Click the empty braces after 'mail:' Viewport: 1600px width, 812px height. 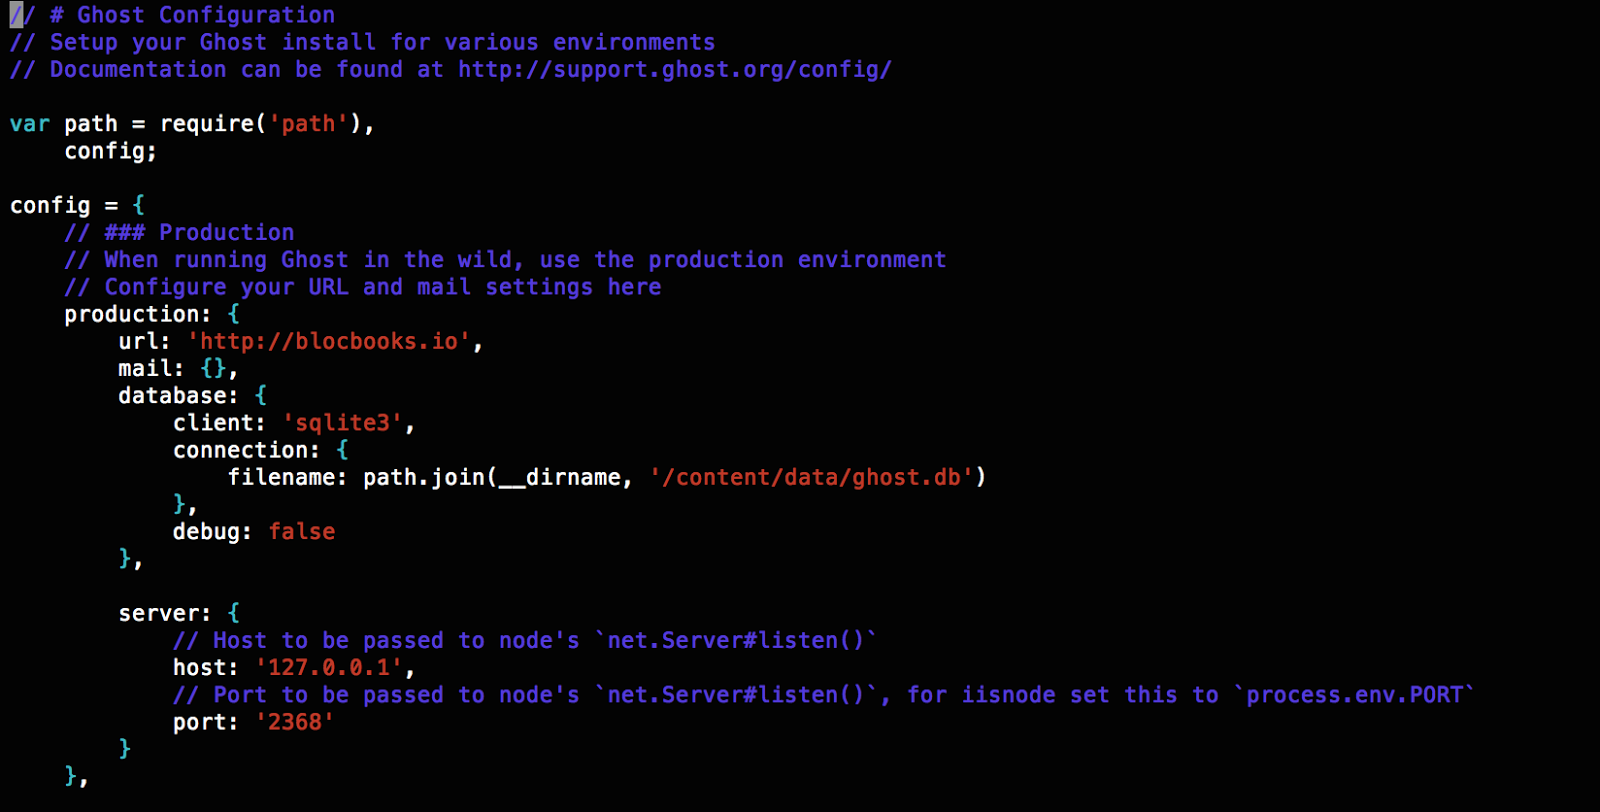[213, 369]
